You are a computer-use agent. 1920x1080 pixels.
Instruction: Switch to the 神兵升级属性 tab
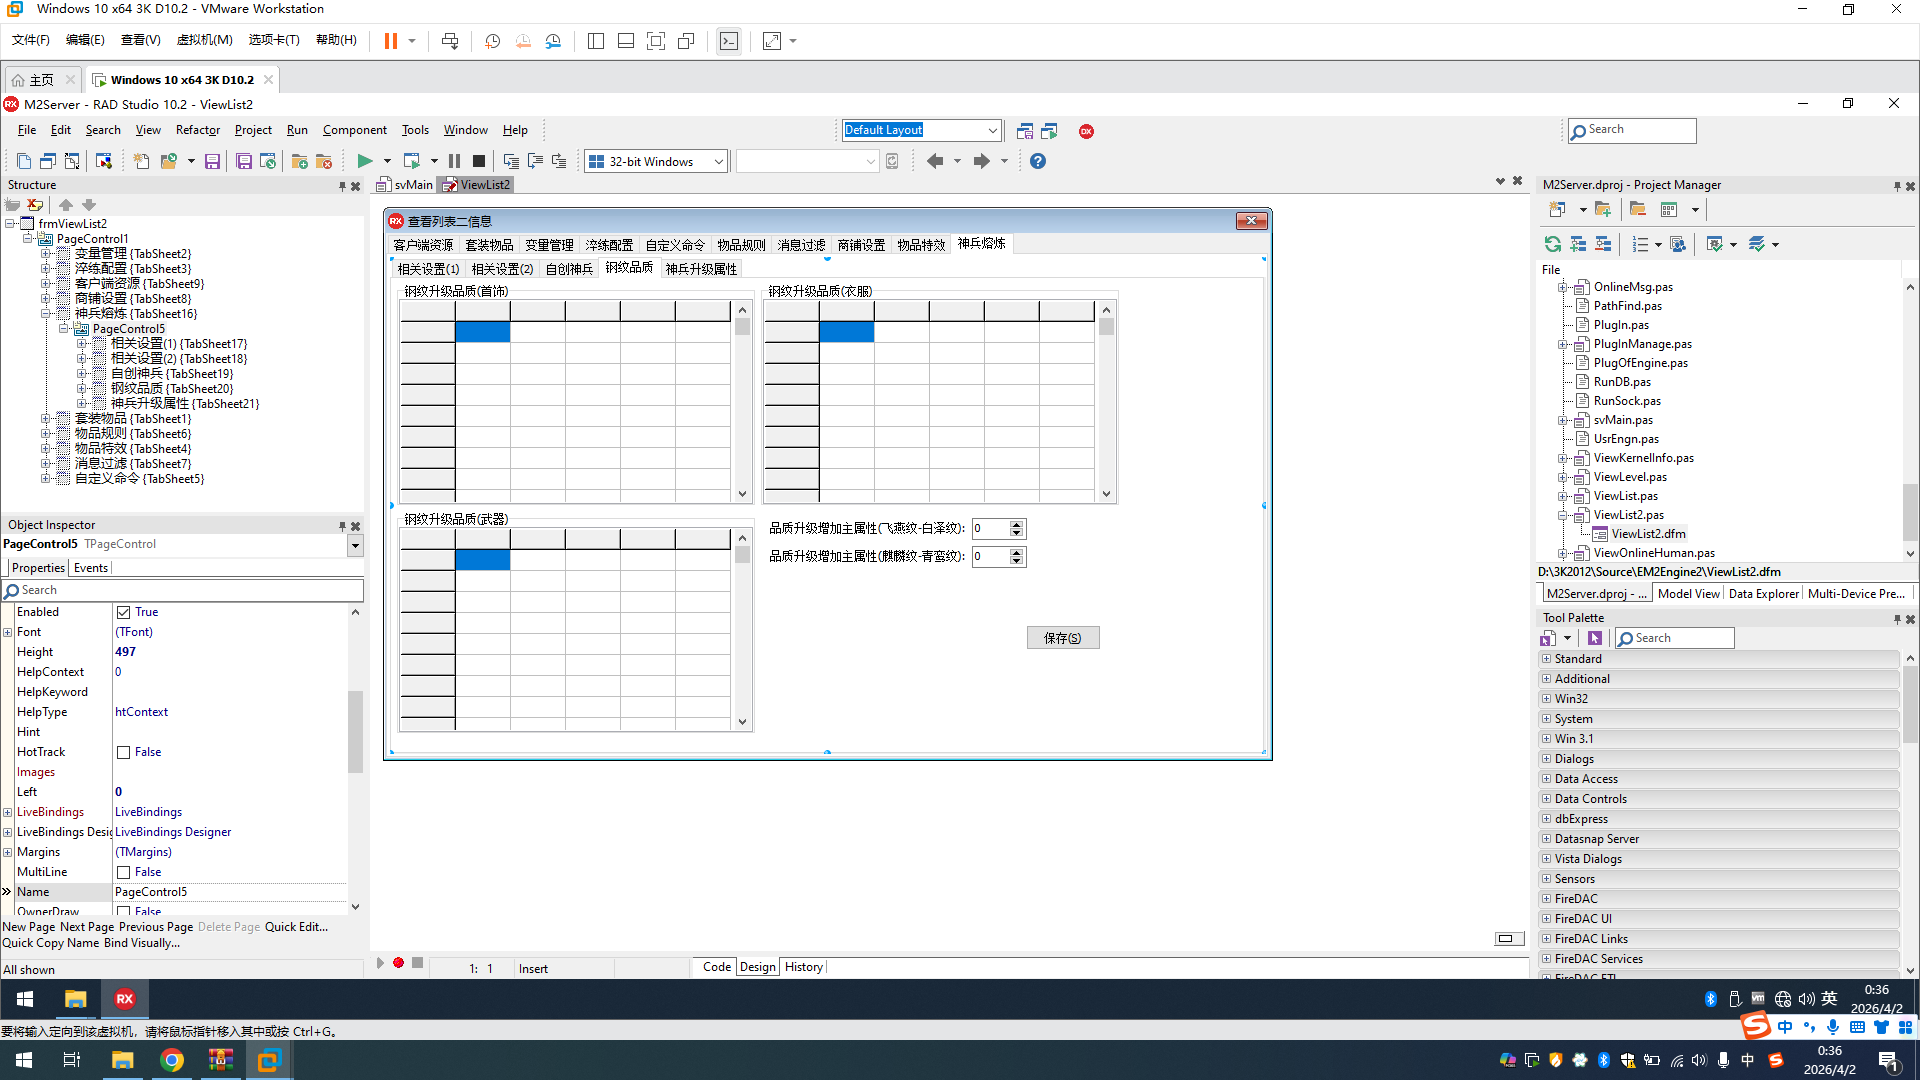[701, 269]
